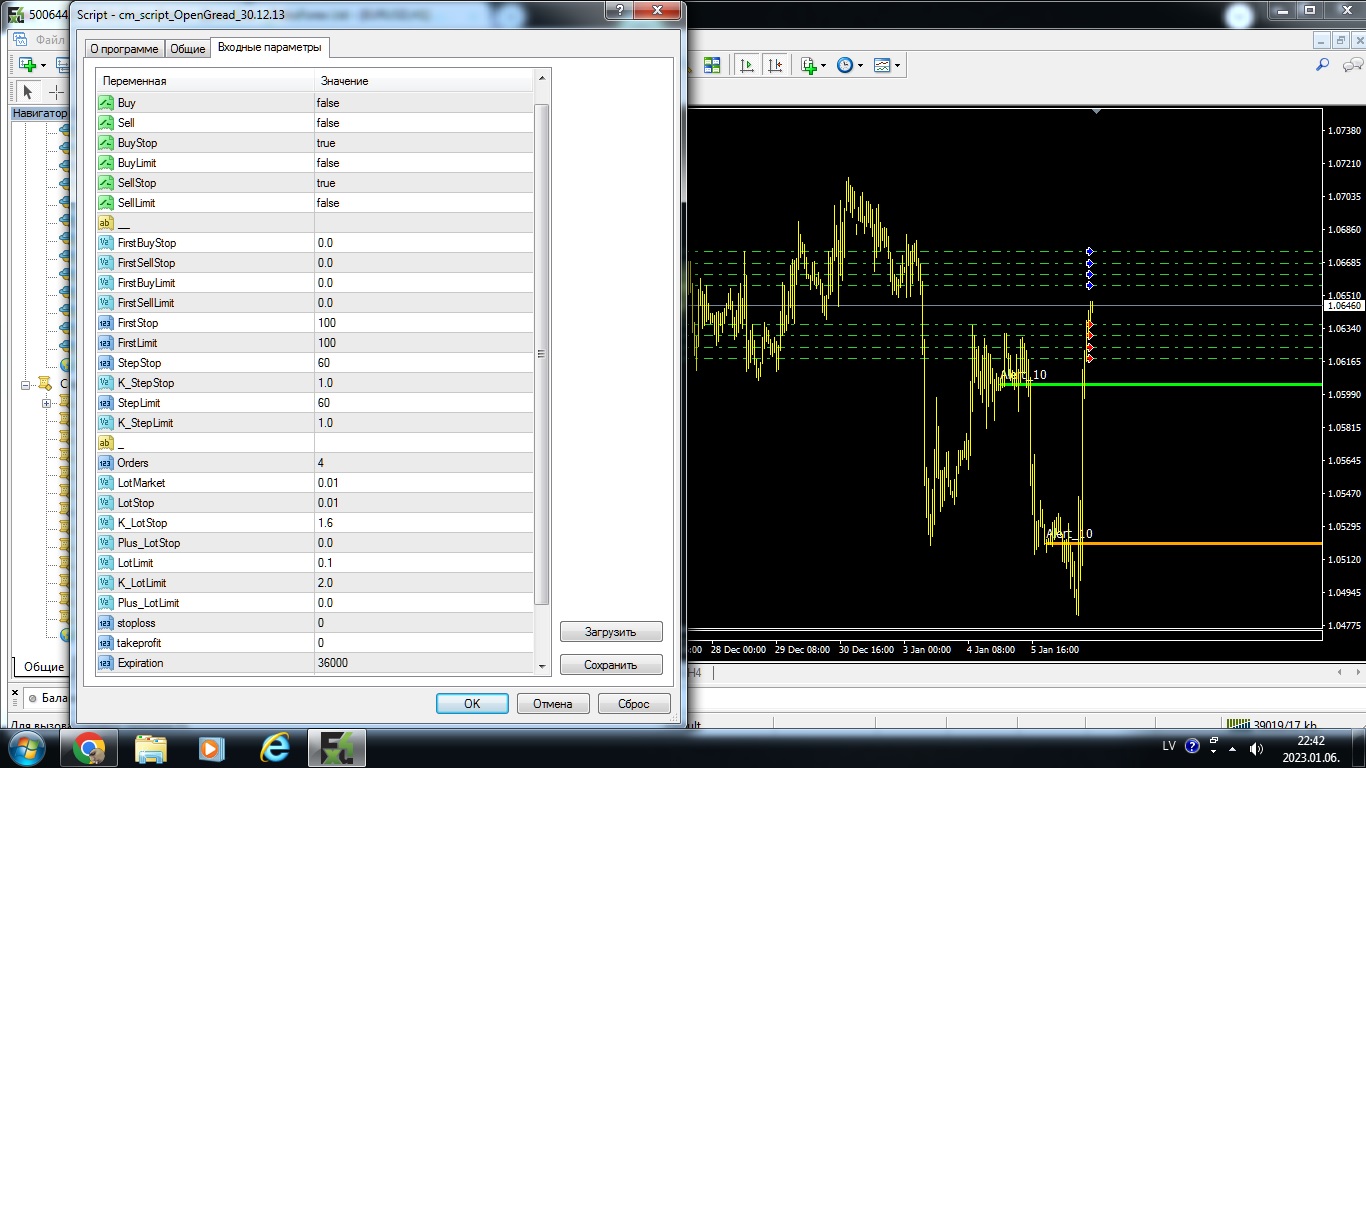
Task: Click the StepStop value 60
Action: pos(424,363)
